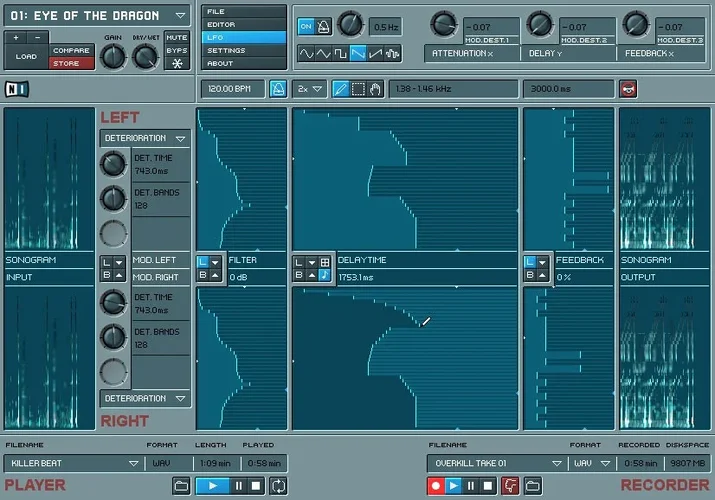This screenshot has height=500, width=715.
Task: Click the snowflake freeze button
Action: 177,63
